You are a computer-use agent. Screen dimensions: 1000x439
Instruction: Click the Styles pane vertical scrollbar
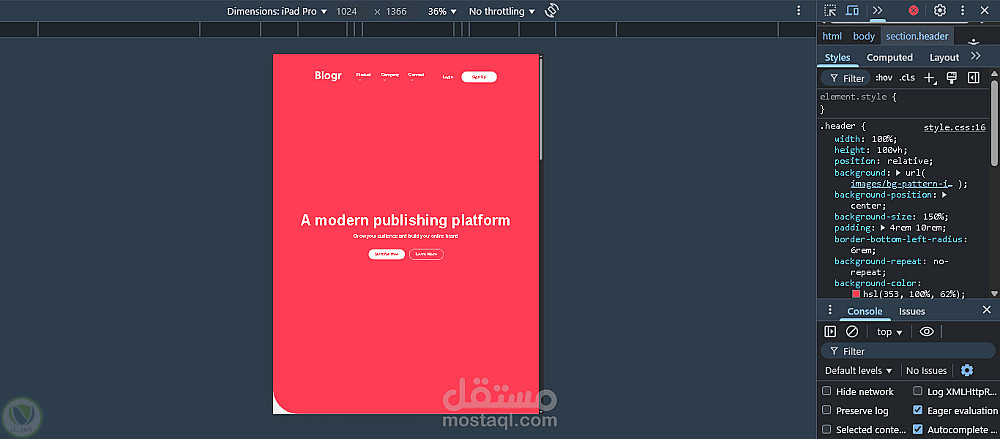[994, 121]
